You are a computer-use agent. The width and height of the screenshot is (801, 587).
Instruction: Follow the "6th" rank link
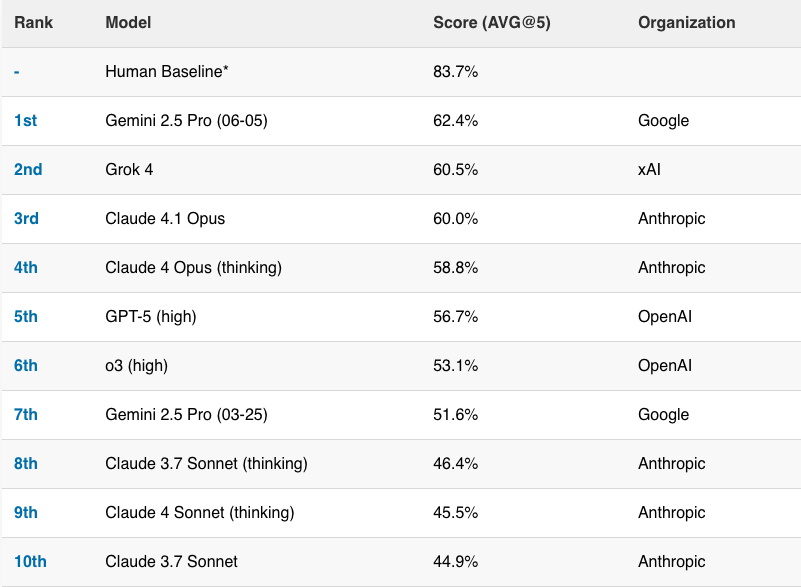coord(26,366)
